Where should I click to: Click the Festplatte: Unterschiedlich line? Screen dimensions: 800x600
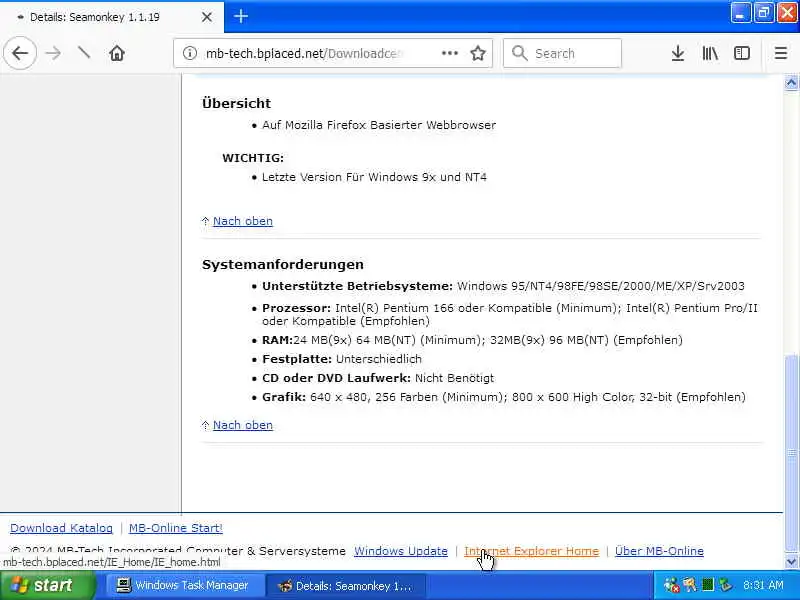click(342, 359)
